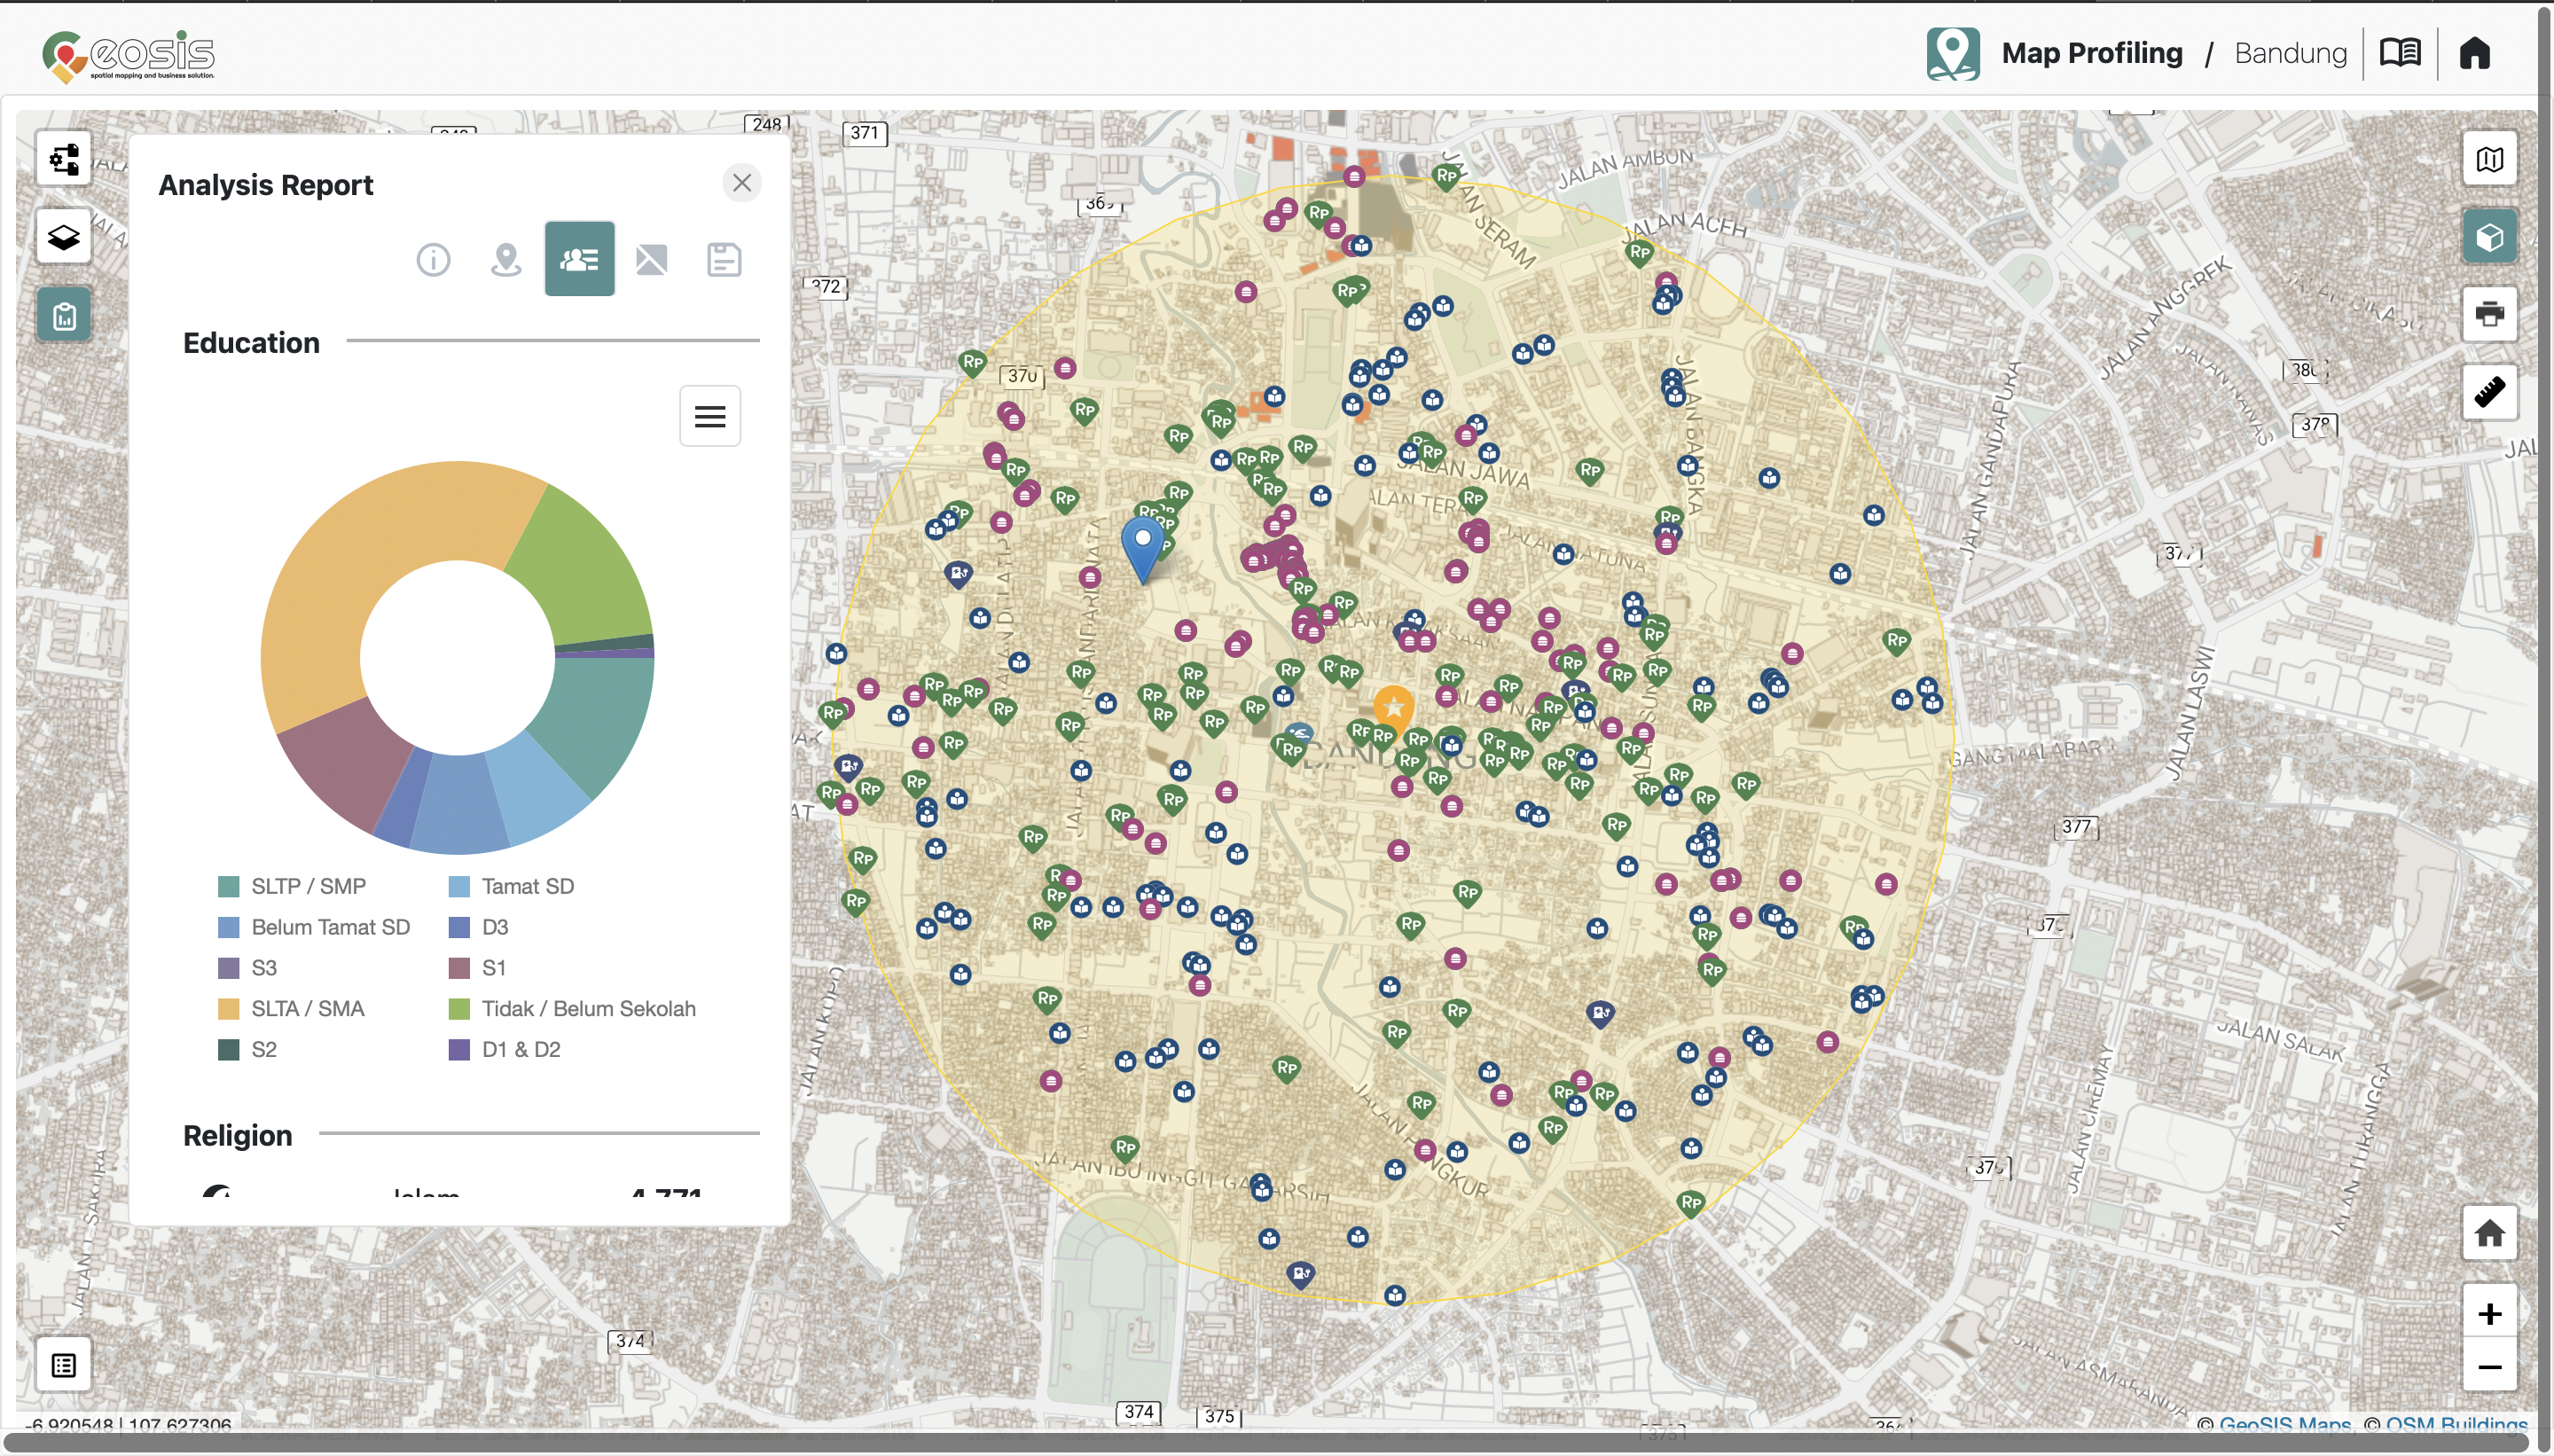Go to home via header house icon

click(x=2475, y=53)
